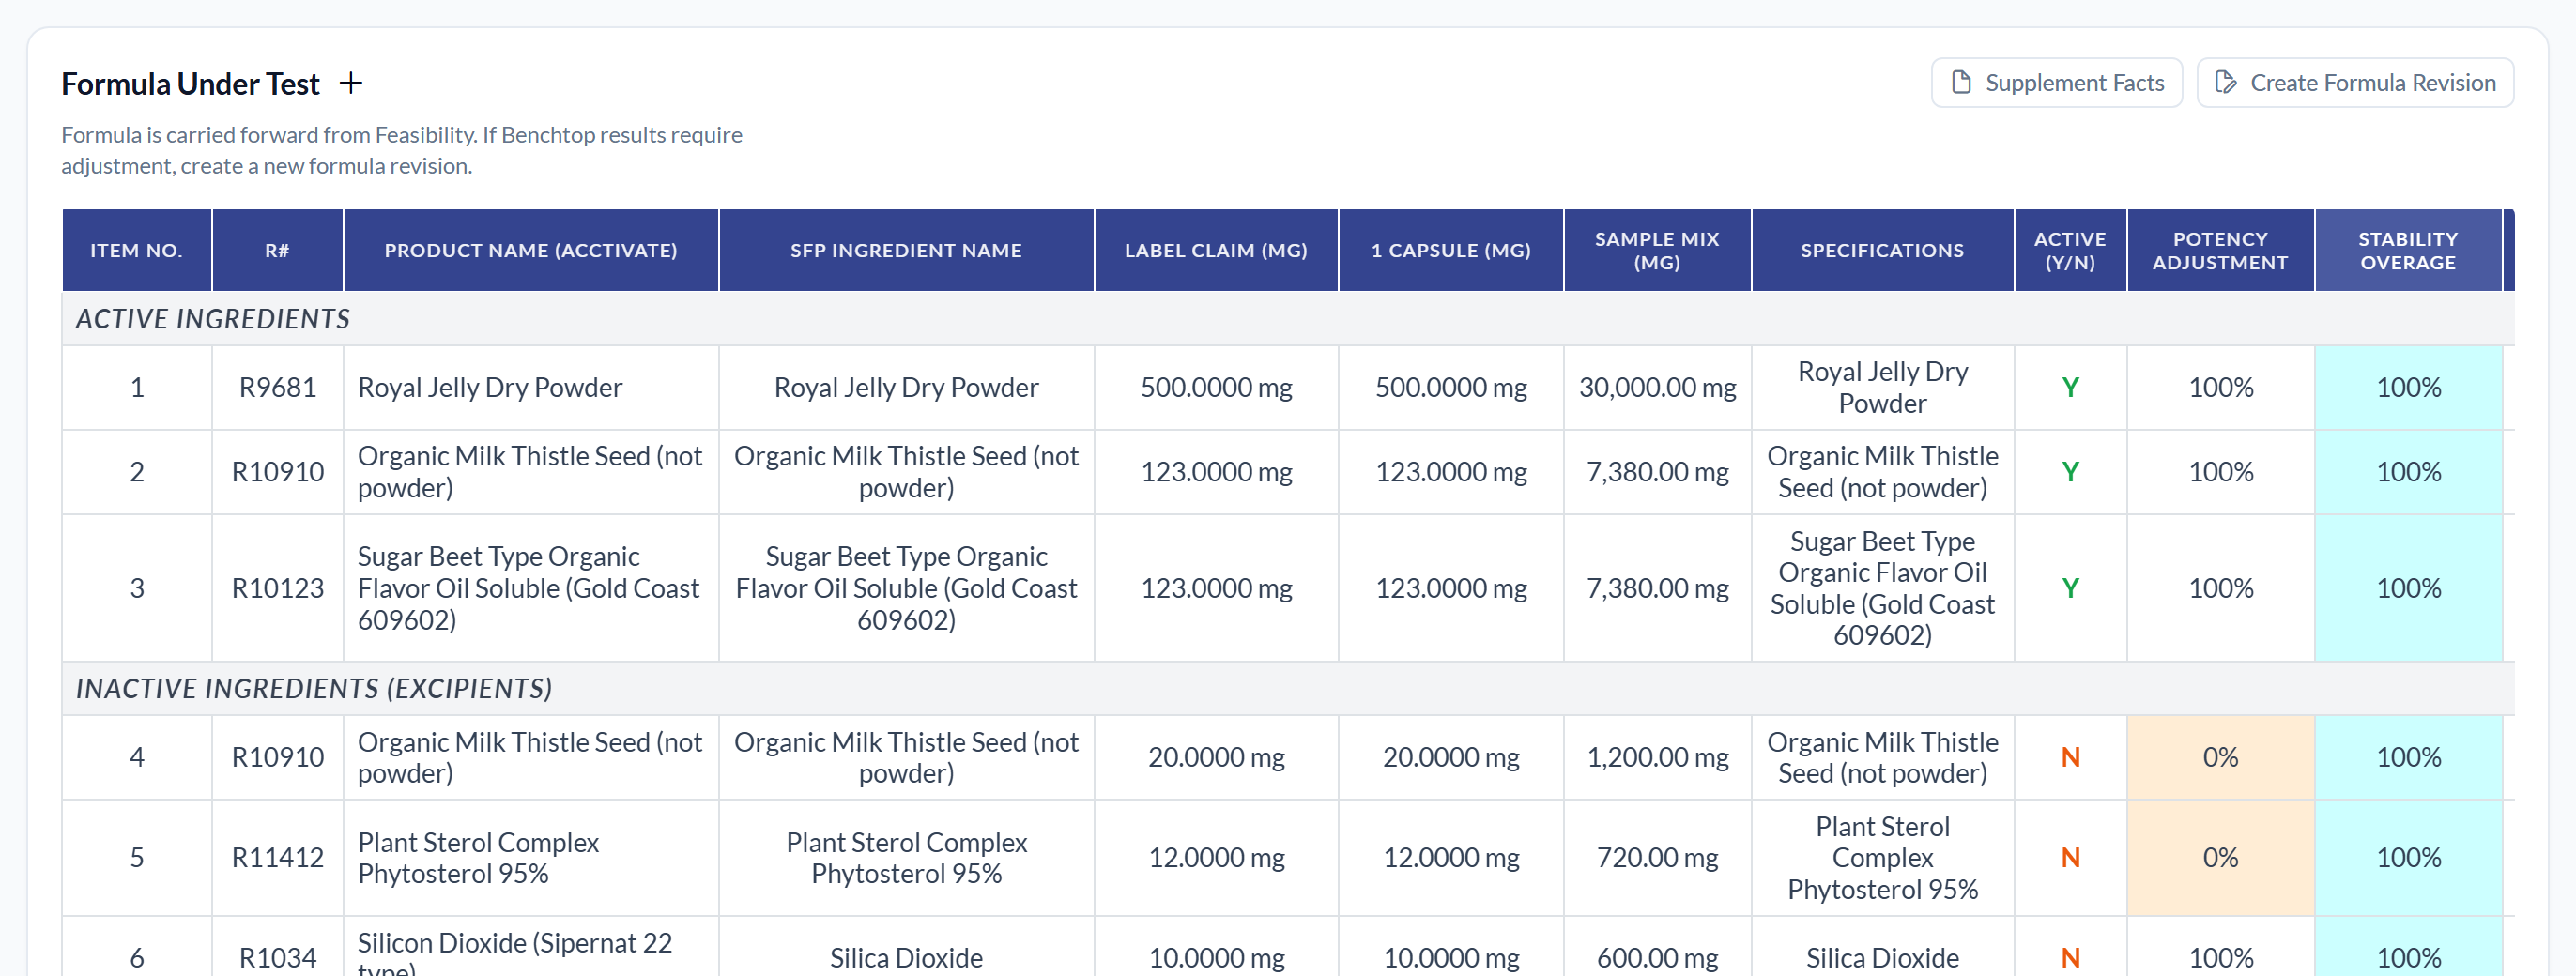Click the STABILITY OVERAGE column header
2576x976 pixels.
(2407, 250)
